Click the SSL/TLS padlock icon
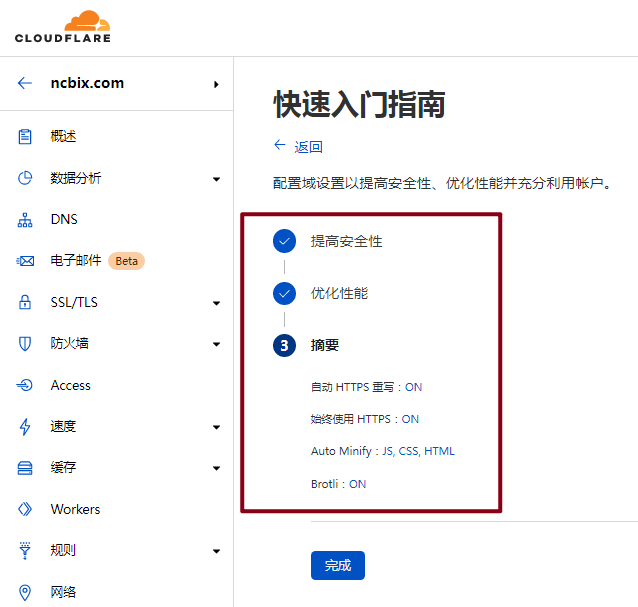 25,302
